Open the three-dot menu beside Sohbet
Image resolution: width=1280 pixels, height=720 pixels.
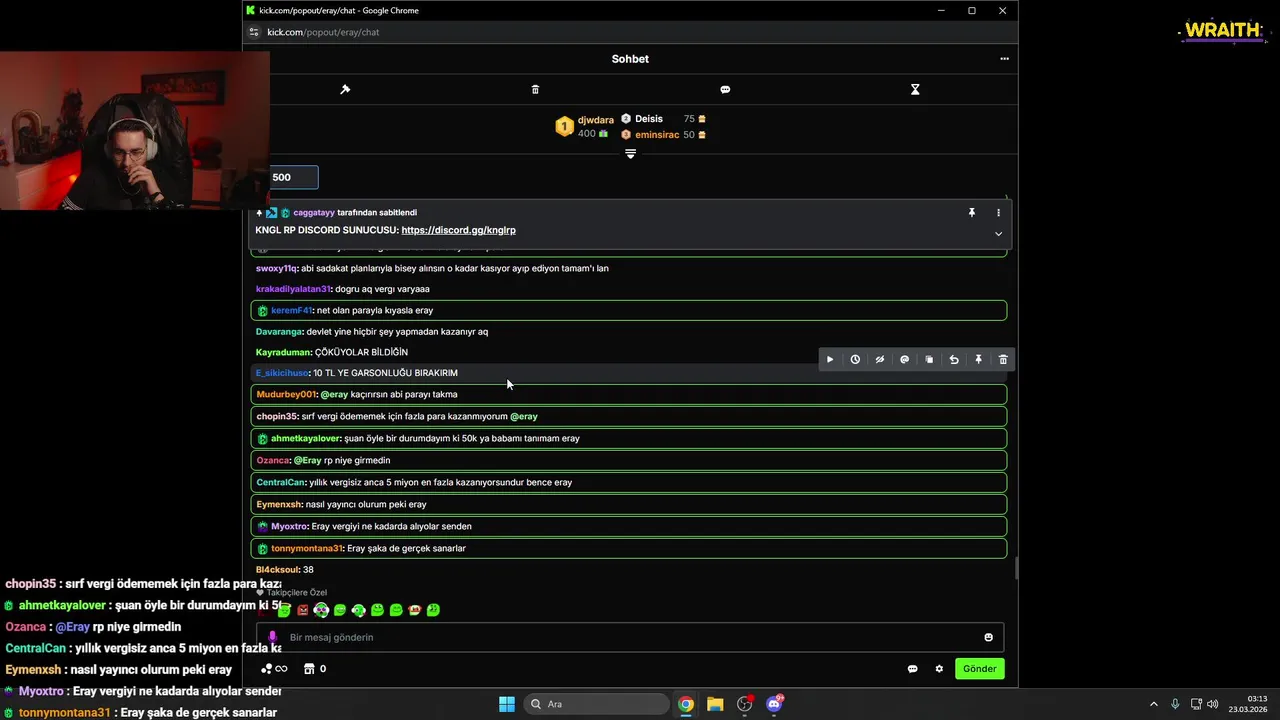click(x=1004, y=59)
